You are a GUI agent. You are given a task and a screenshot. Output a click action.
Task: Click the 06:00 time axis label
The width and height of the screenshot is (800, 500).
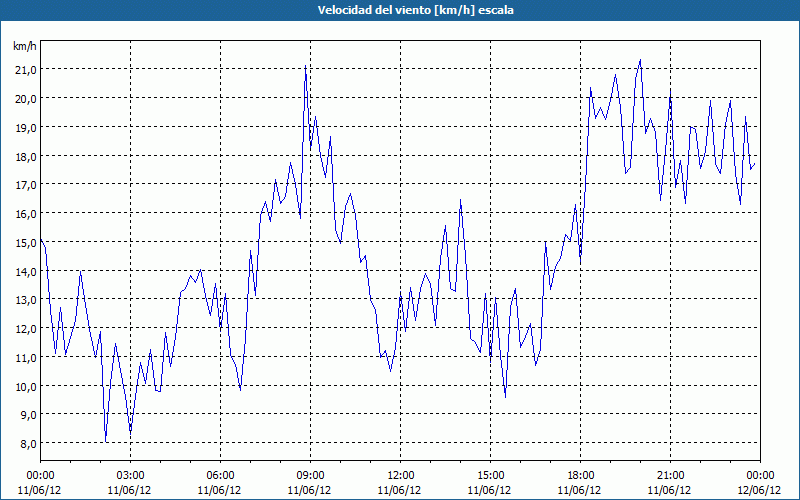pyautogui.click(x=220, y=476)
